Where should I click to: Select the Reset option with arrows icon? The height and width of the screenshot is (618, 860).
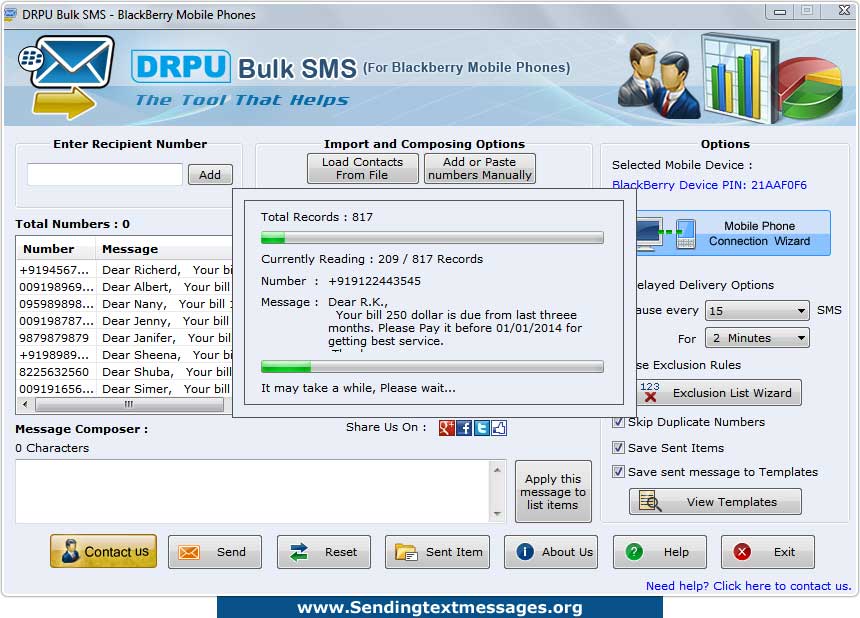(323, 551)
